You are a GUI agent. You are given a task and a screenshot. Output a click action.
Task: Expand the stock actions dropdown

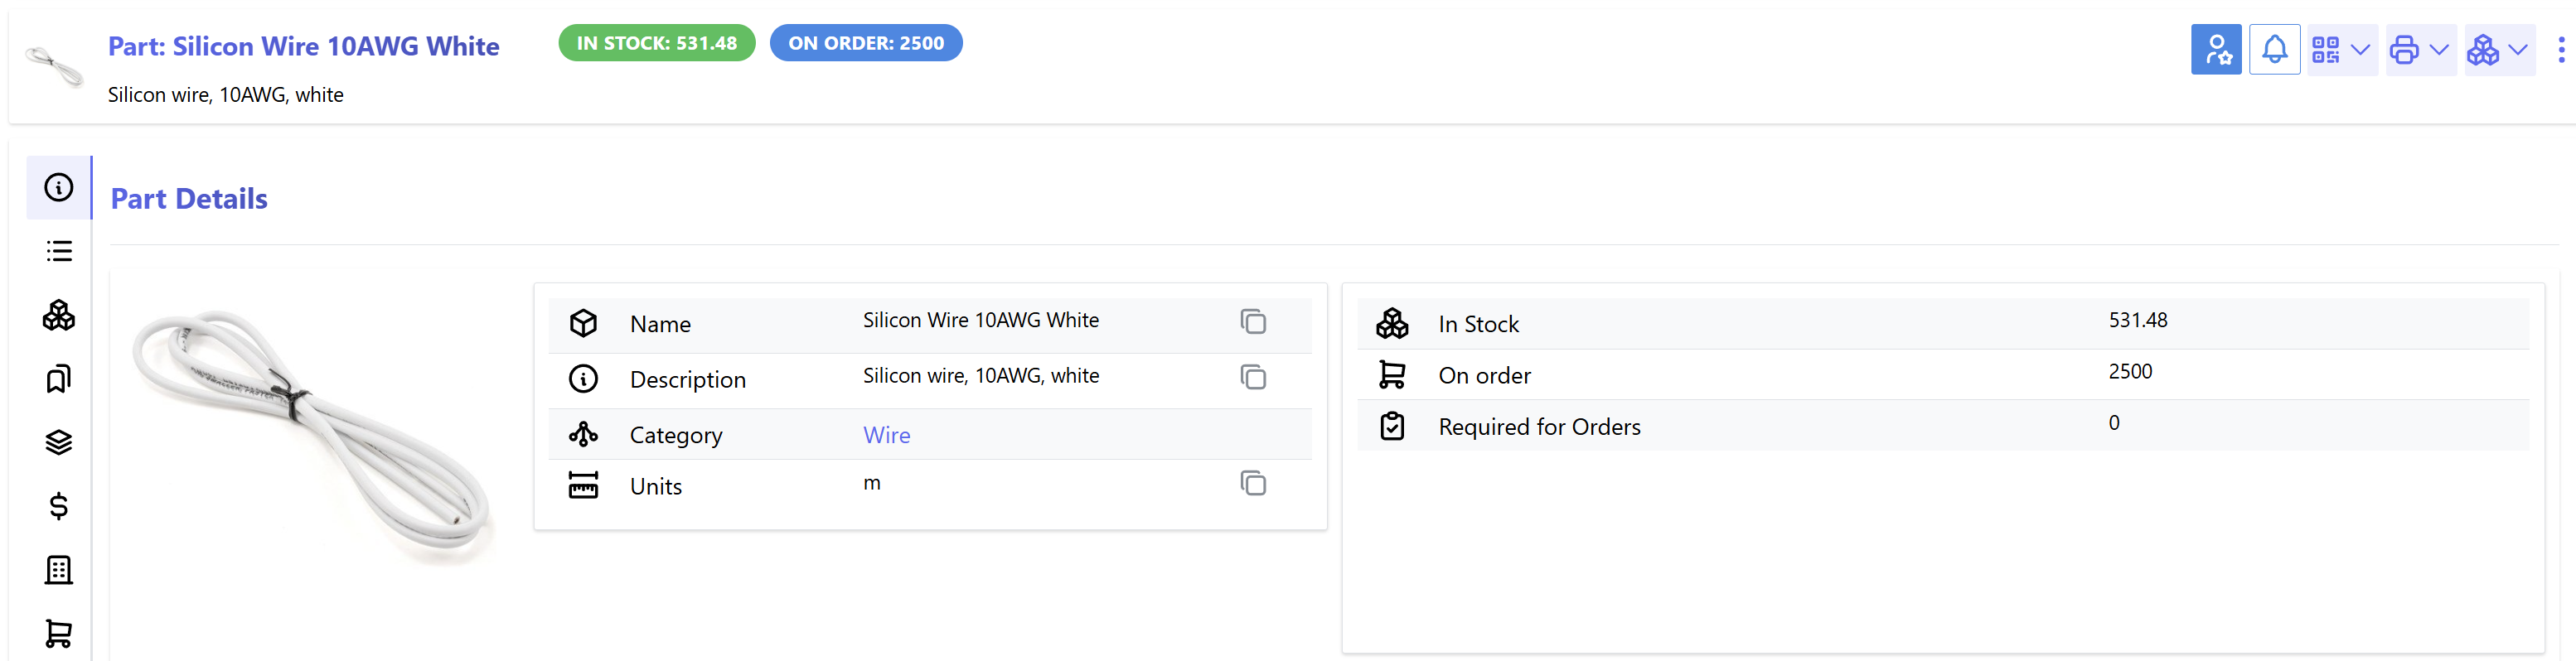point(2498,49)
